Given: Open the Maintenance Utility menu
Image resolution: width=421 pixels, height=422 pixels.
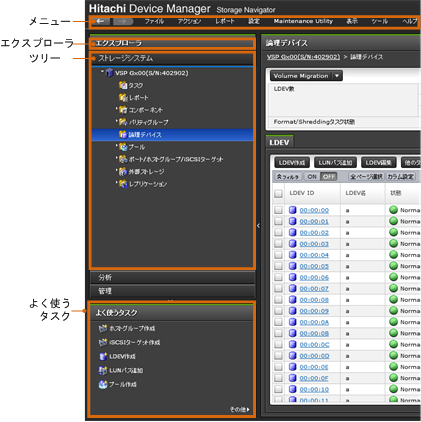Looking at the screenshot, I should tap(303, 21).
